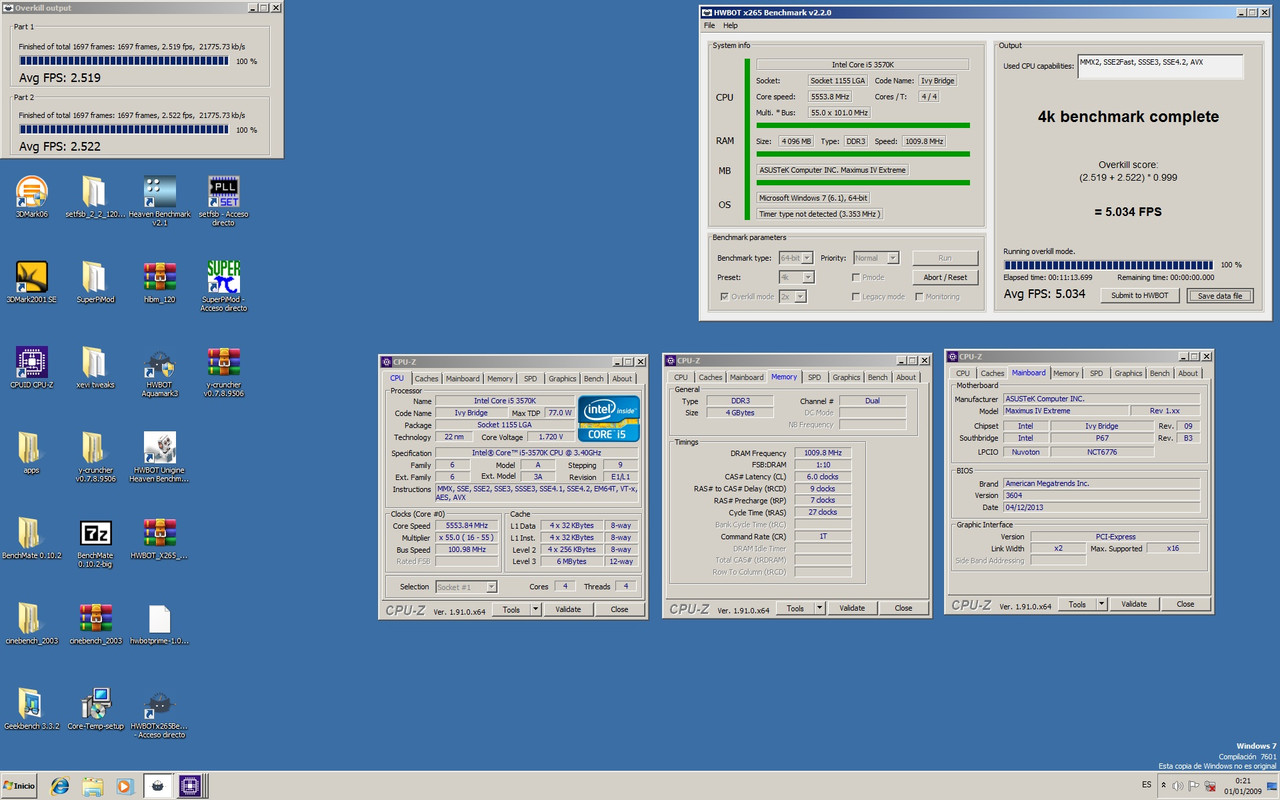Switch to CPU-Z taskbar button
The height and width of the screenshot is (800, 1280).
pos(190,786)
